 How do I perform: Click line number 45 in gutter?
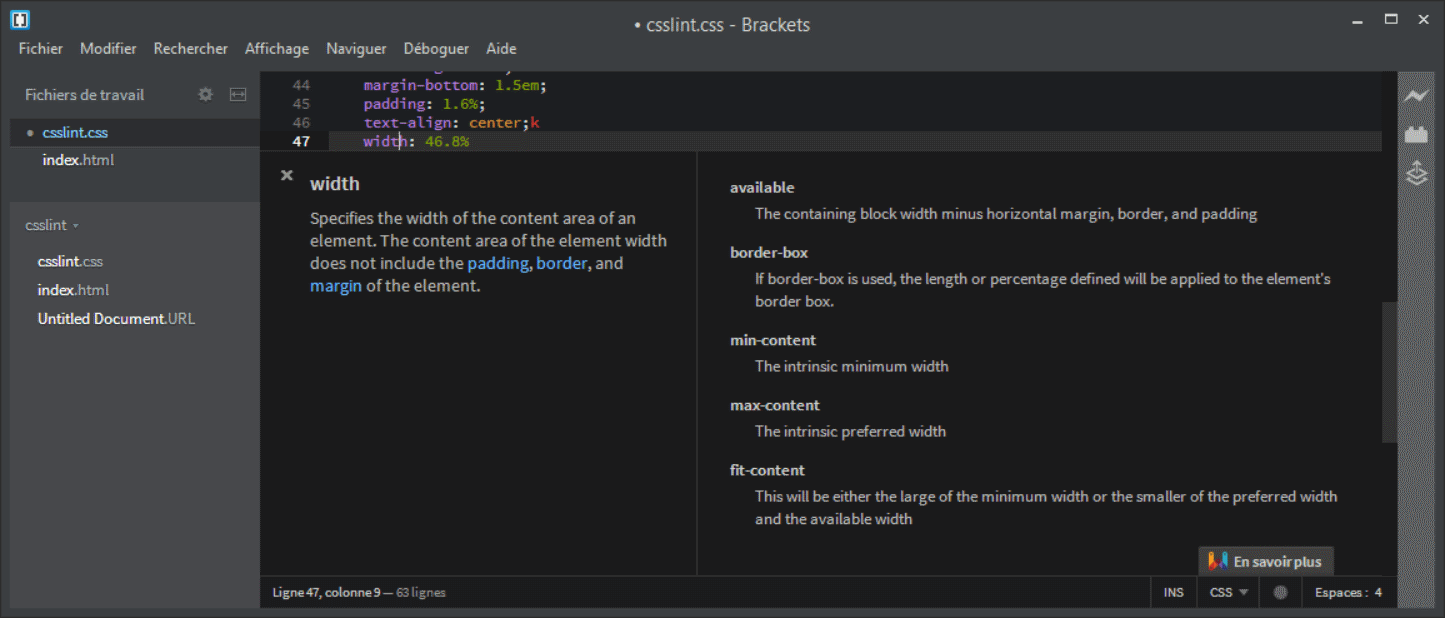[300, 104]
